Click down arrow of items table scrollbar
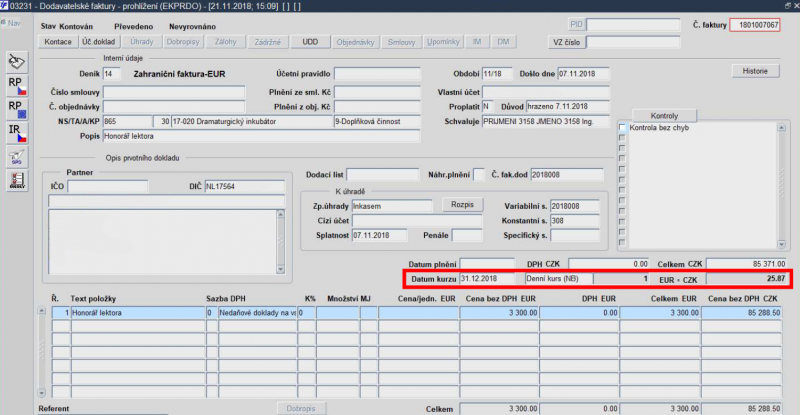 click(42, 393)
